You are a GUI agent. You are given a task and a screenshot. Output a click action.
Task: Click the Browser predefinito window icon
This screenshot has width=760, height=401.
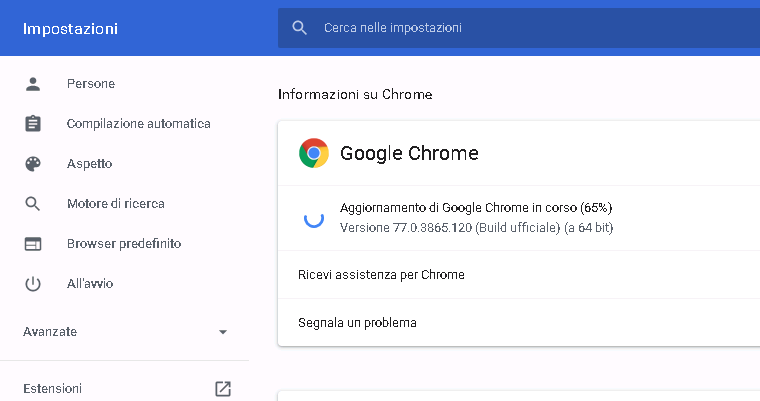pyautogui.click(x=33, y=244)
